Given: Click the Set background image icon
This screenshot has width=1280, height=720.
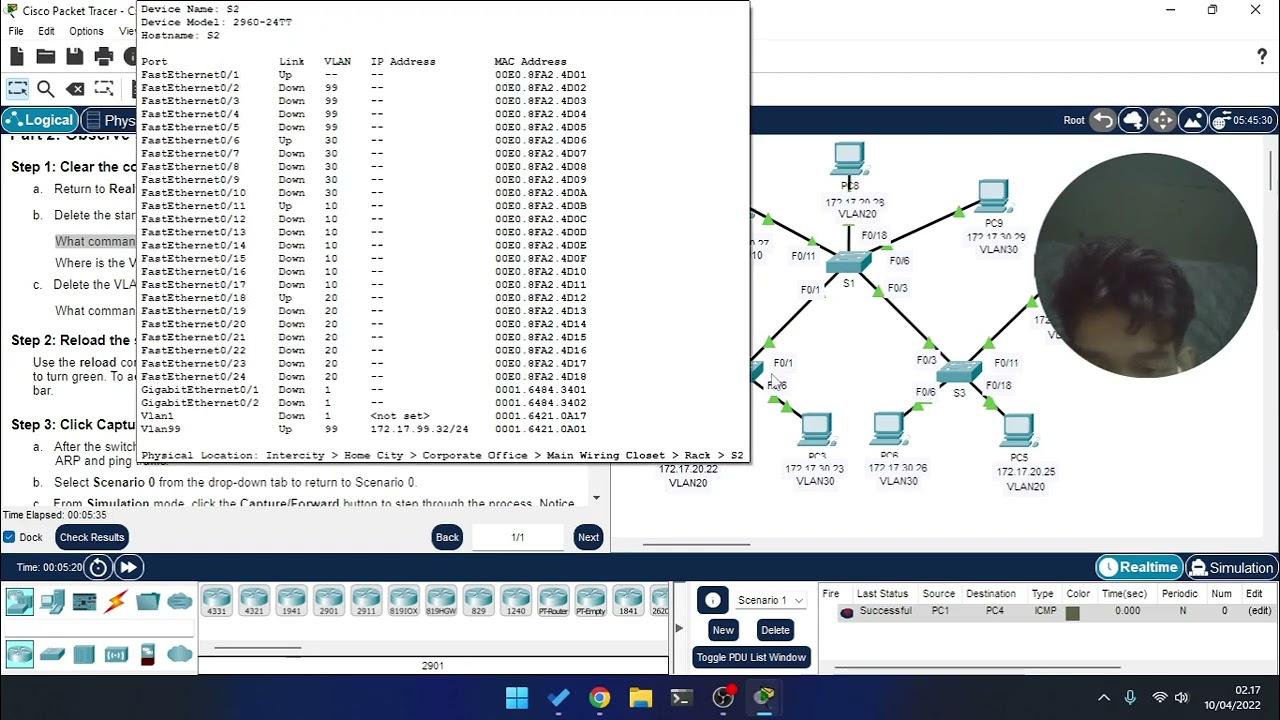Looking at the screenshot, I should pos(1193,120).
